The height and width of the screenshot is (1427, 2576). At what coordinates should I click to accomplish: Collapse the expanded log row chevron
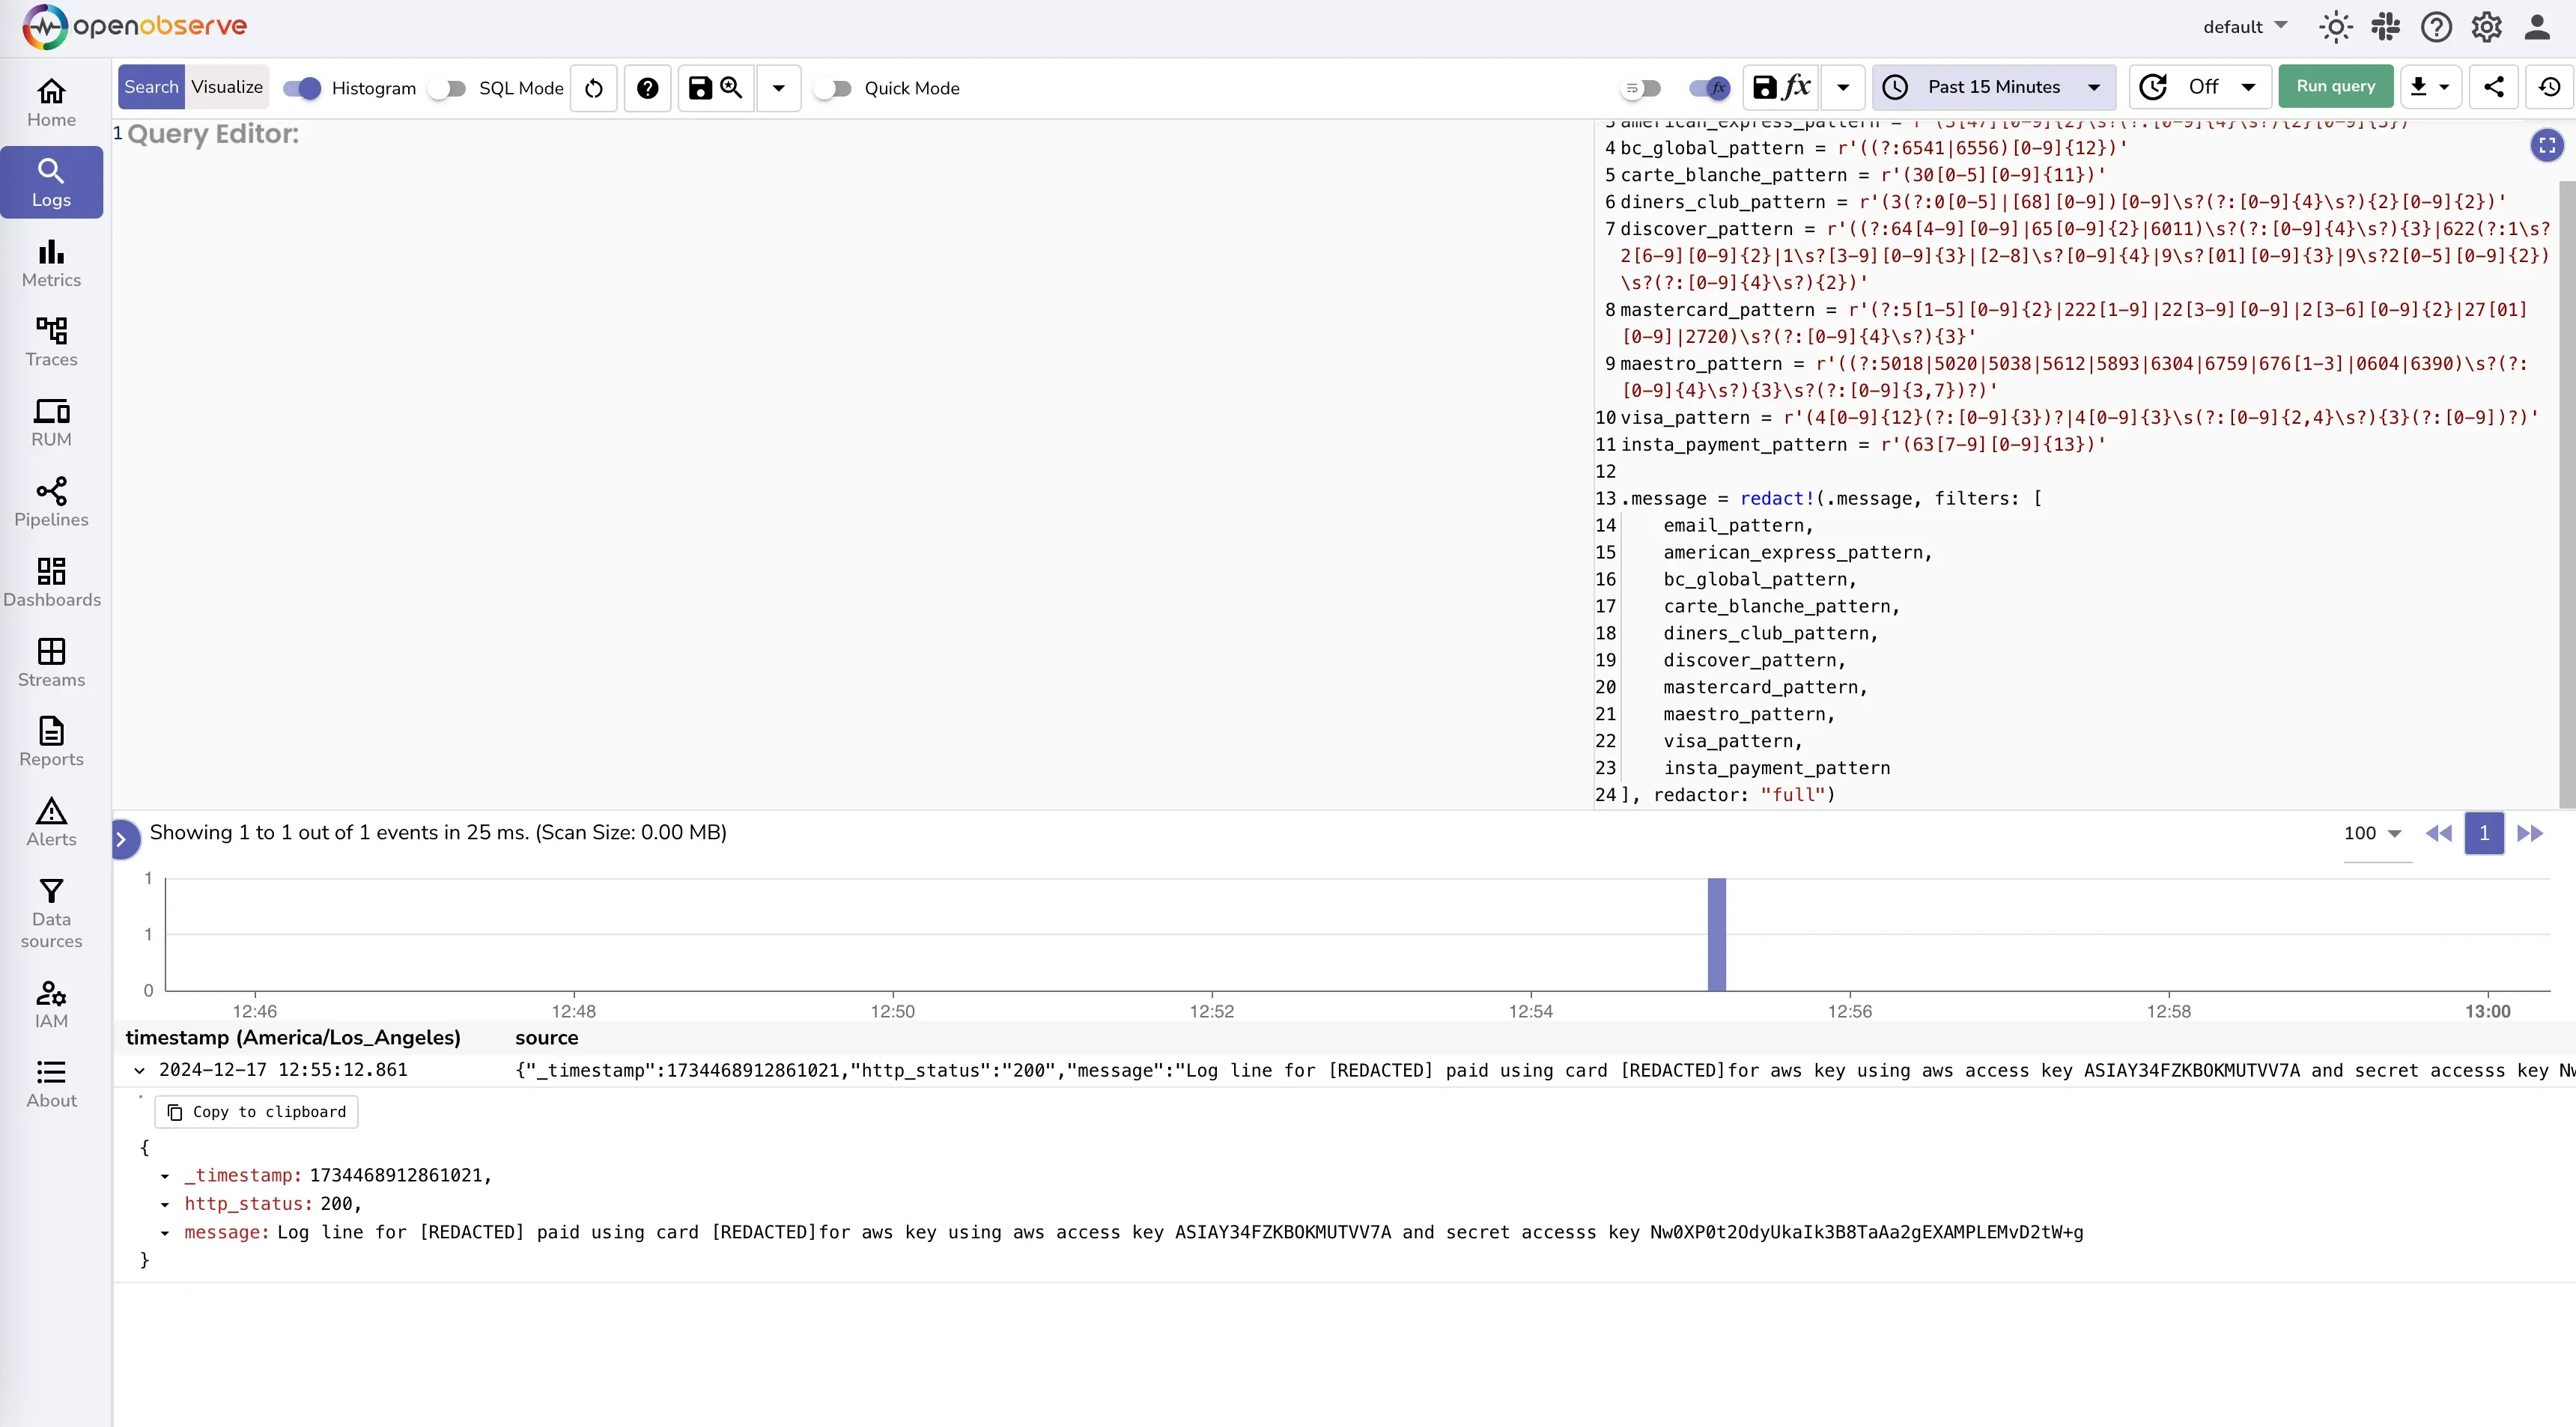click(x=140, y=1070)
